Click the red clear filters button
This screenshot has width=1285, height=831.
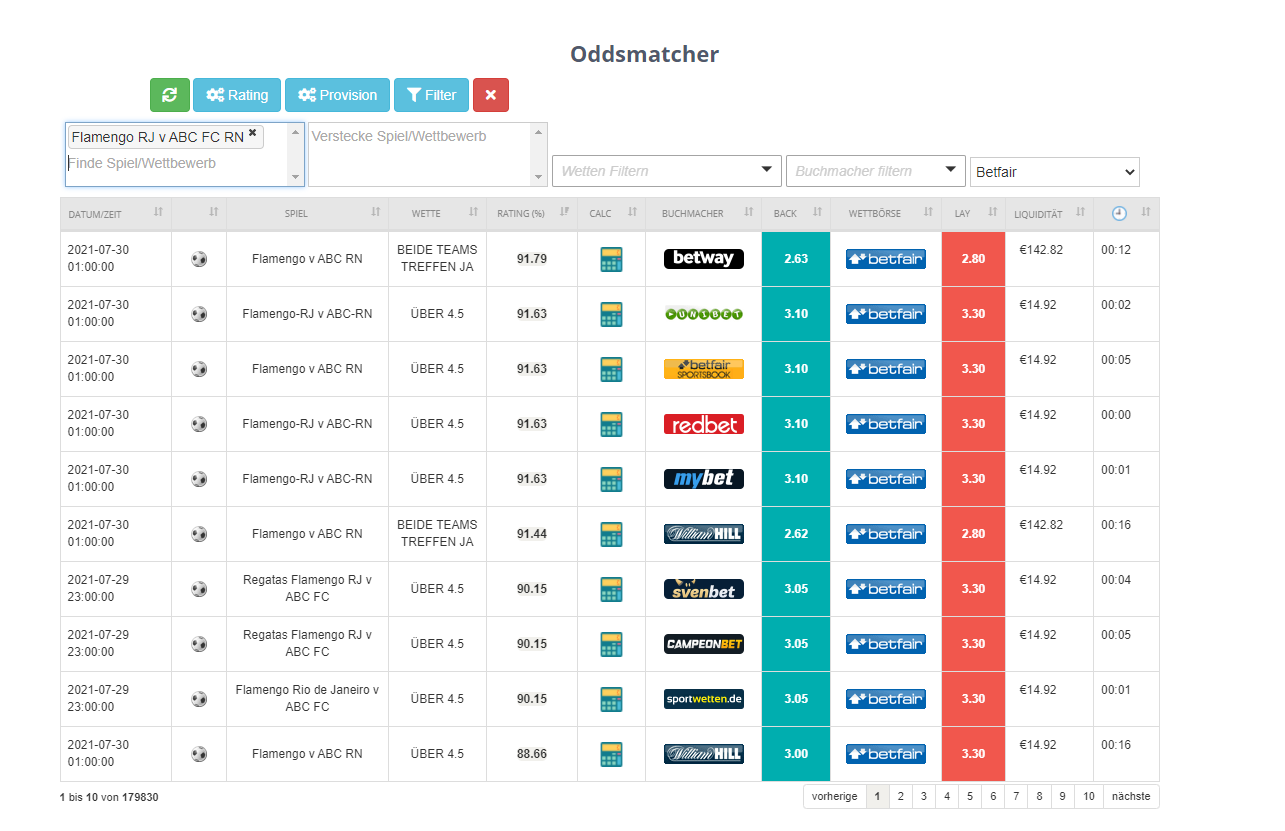[490, 95]
